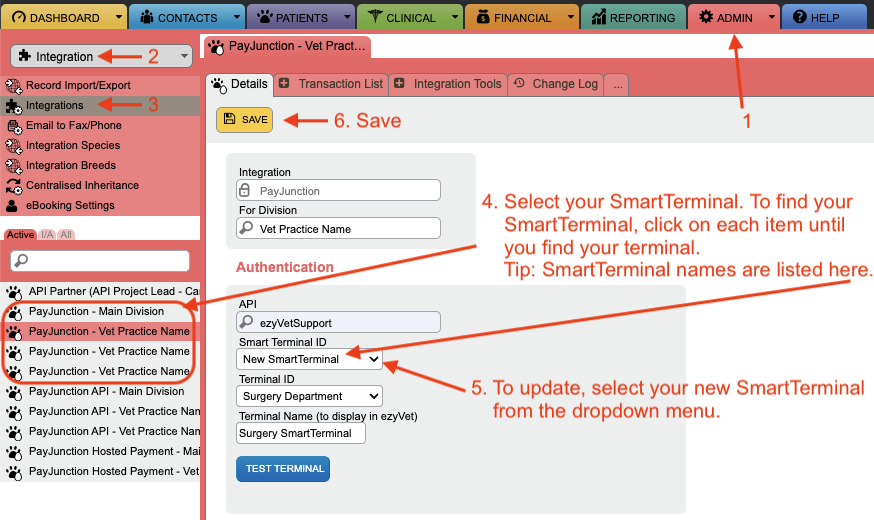Expand the Contacts dropdown arrow
874x520 pixels.
[x=237, y=17]
